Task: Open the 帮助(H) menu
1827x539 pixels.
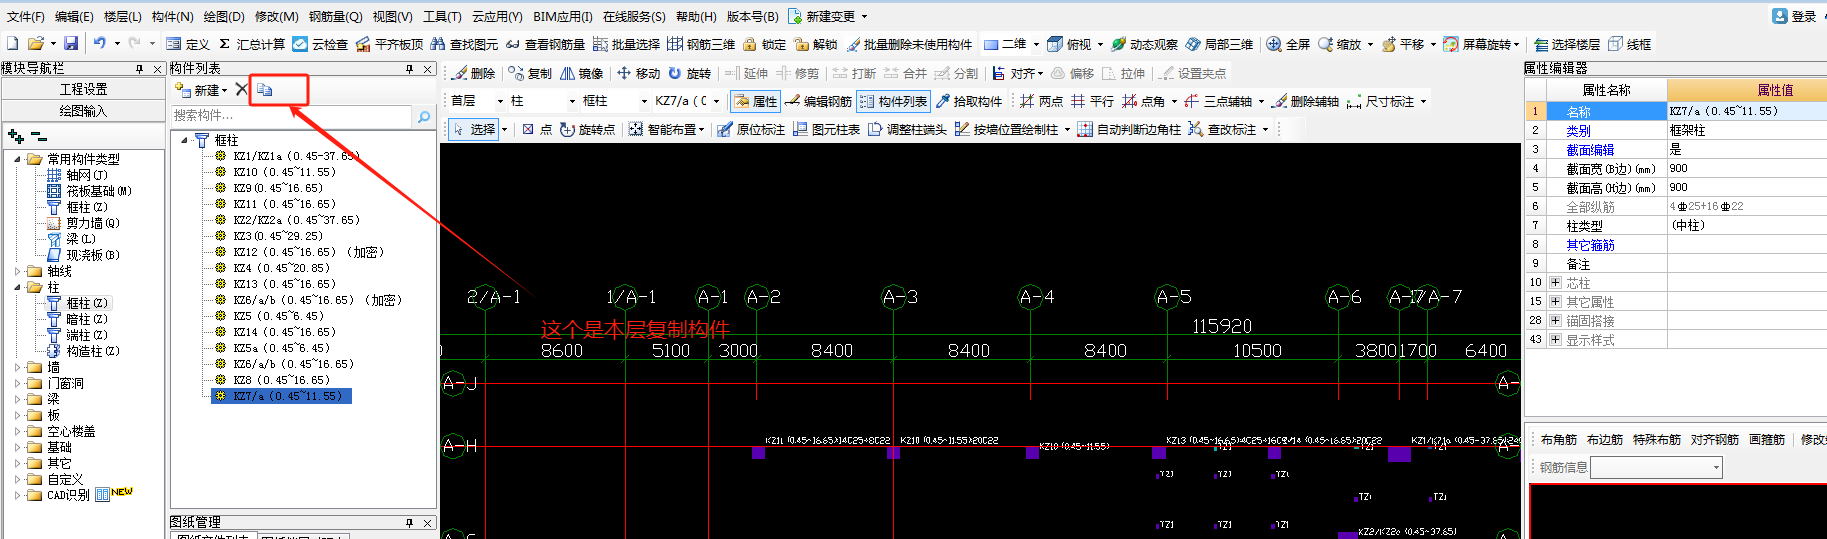Action: 696,16
